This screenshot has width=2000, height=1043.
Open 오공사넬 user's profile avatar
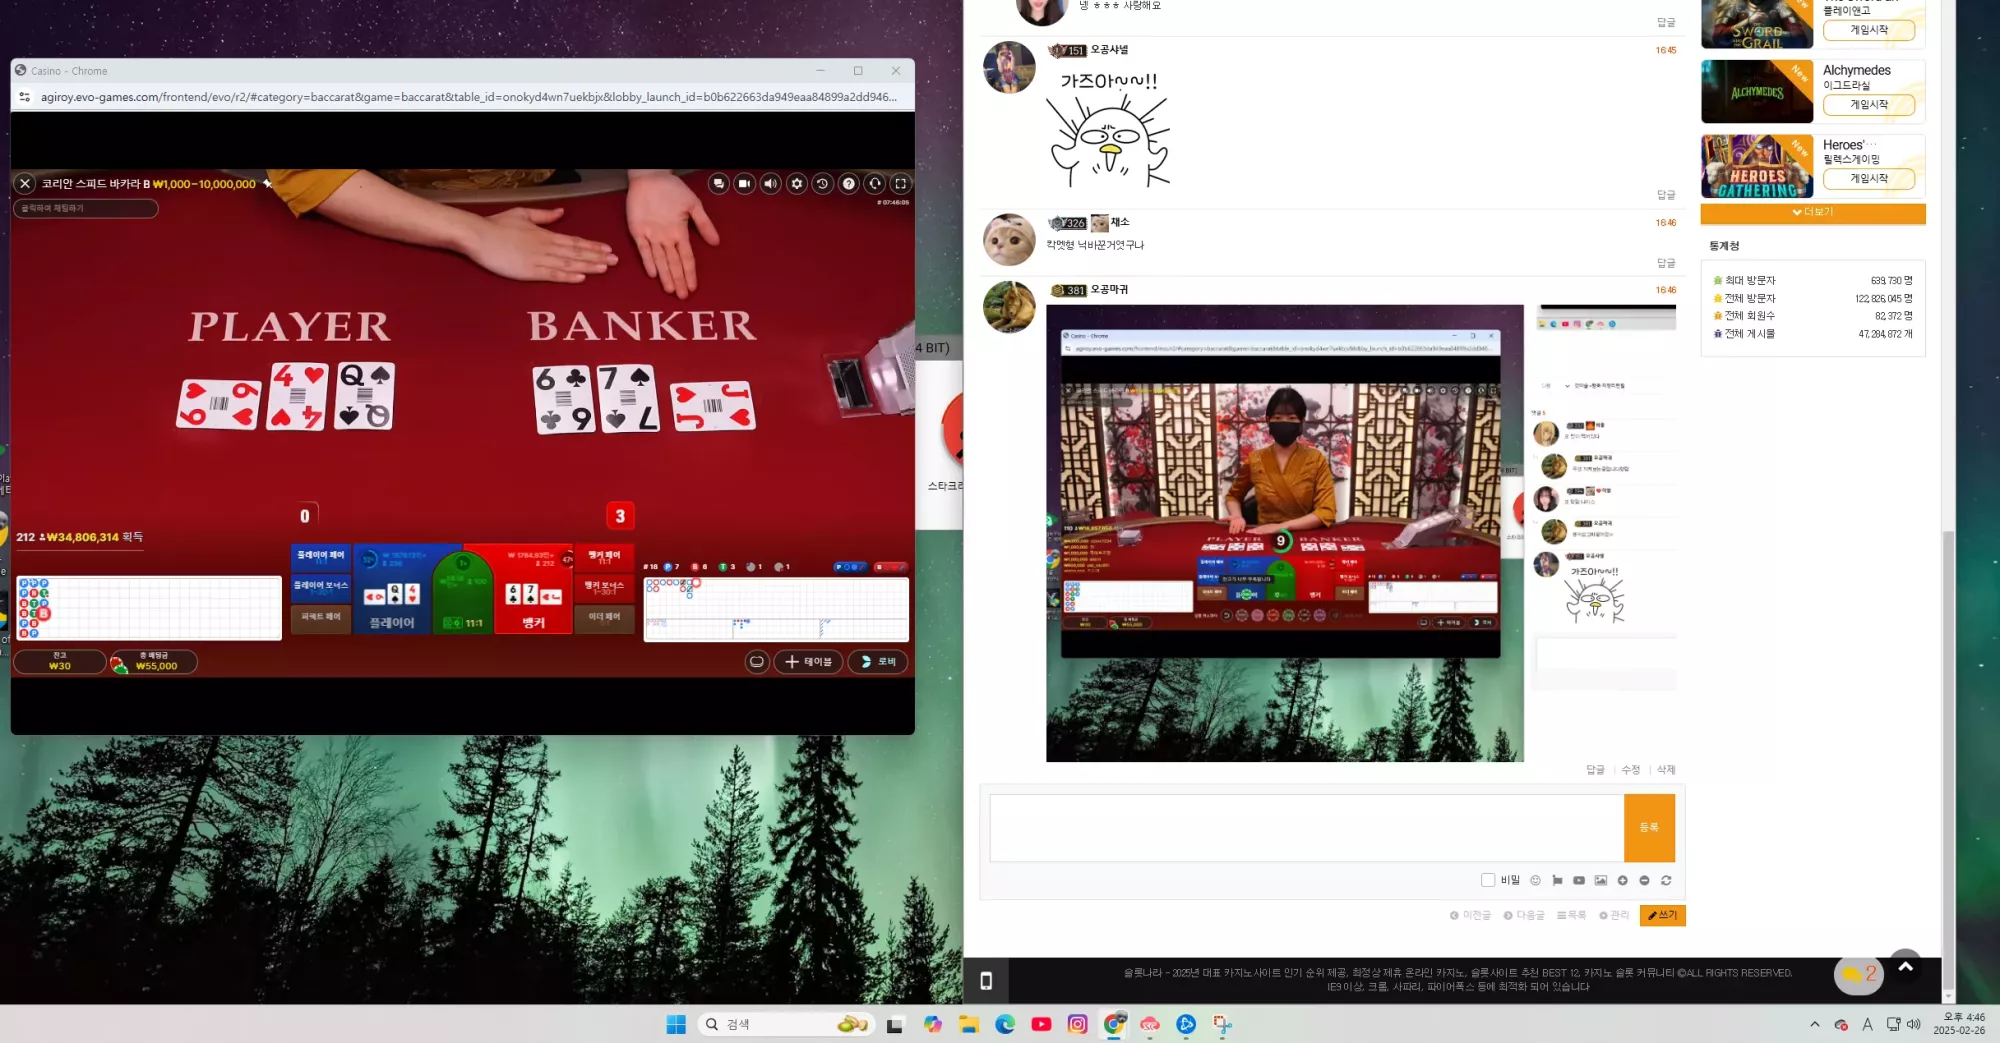(x=1009, y=67)
